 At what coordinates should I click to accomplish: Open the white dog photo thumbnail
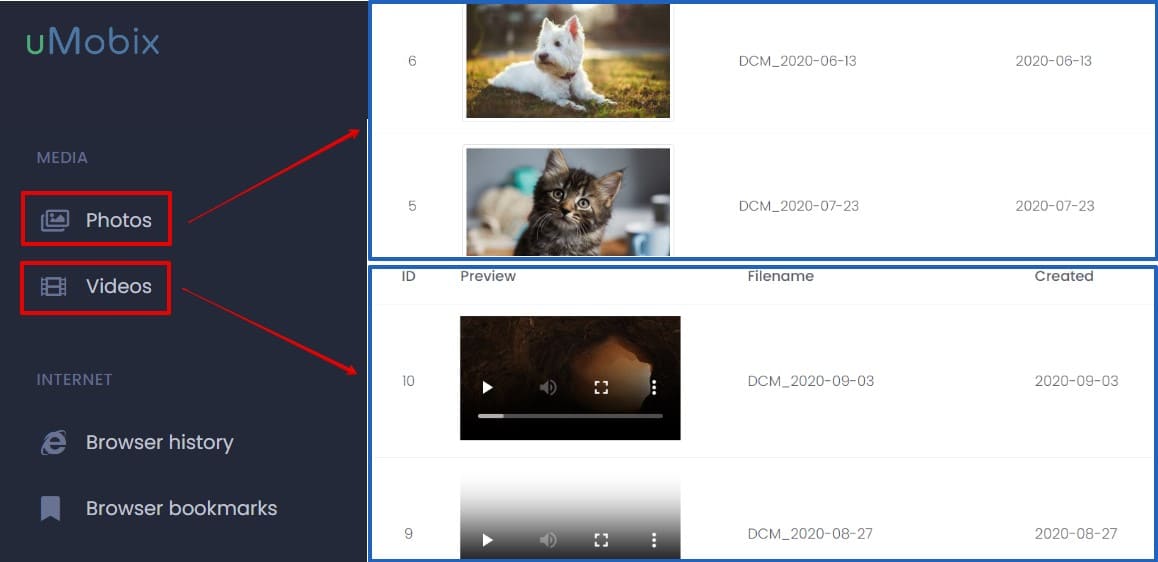tap(568, 61)
